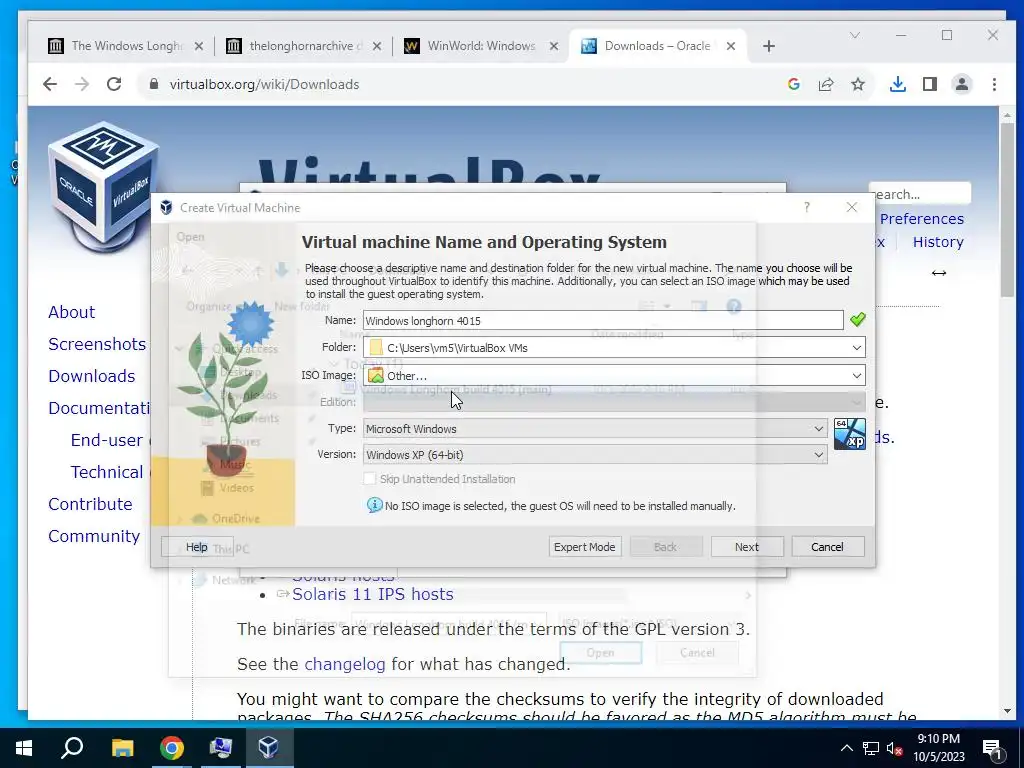The image size is (1024, 768).
Task: Click the VirtualBox logo on webpage
Action: coord(103,186)
